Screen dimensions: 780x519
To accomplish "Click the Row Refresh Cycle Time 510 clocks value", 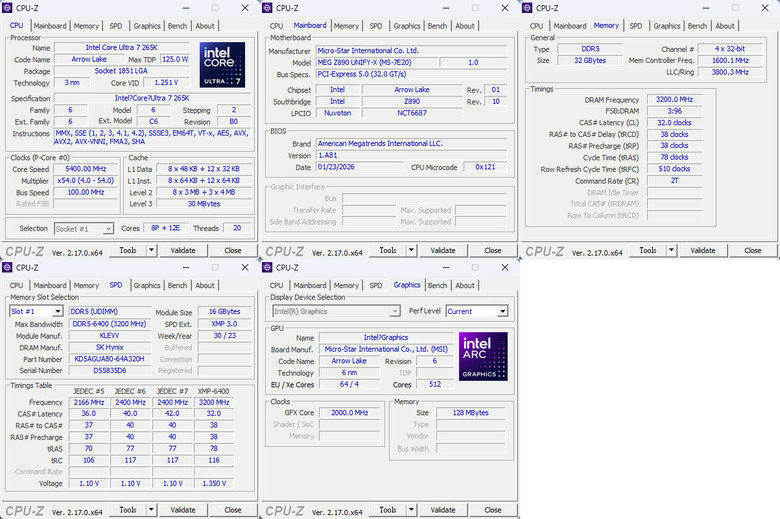I will click(674, 169).
